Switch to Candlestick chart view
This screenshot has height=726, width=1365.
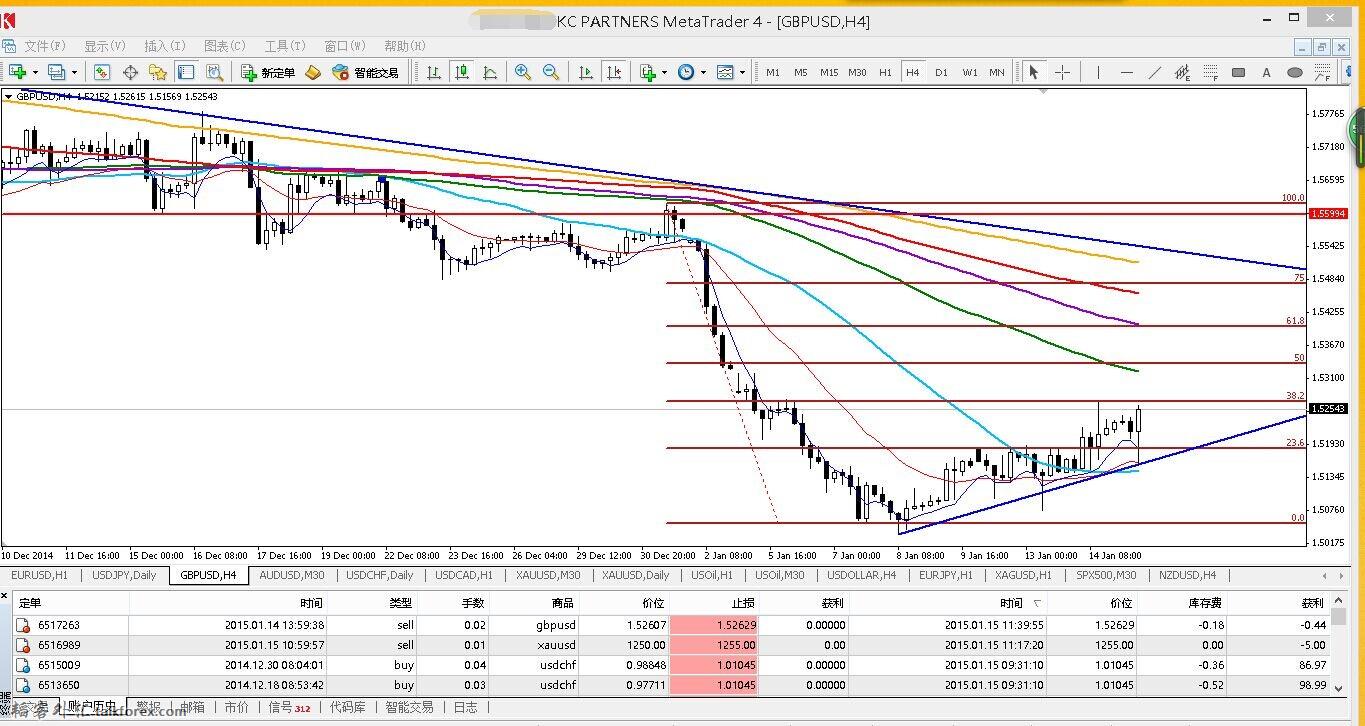coord(462,72)
